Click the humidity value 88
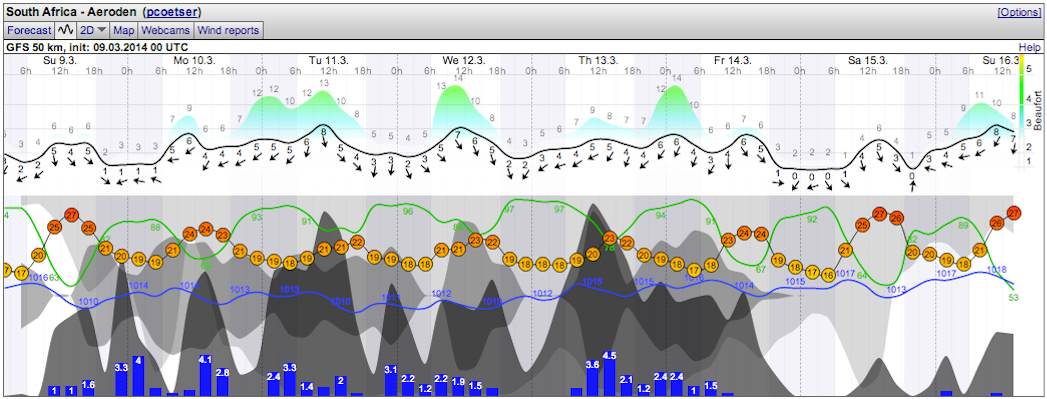 tap(156, 227)
